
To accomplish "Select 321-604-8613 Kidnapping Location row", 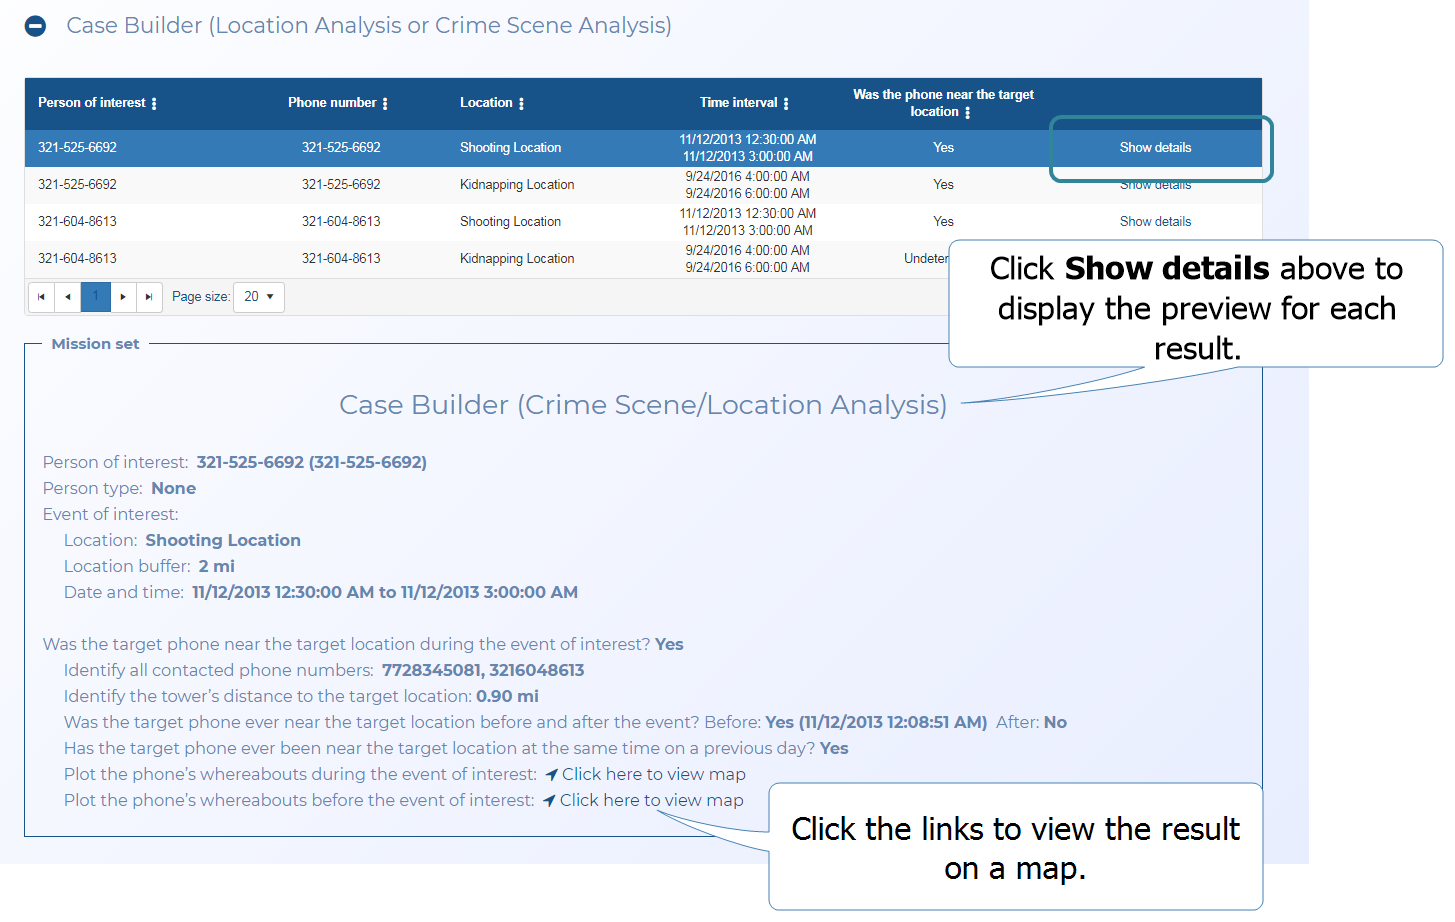I will pyautogui.click(x=517, y=259).
